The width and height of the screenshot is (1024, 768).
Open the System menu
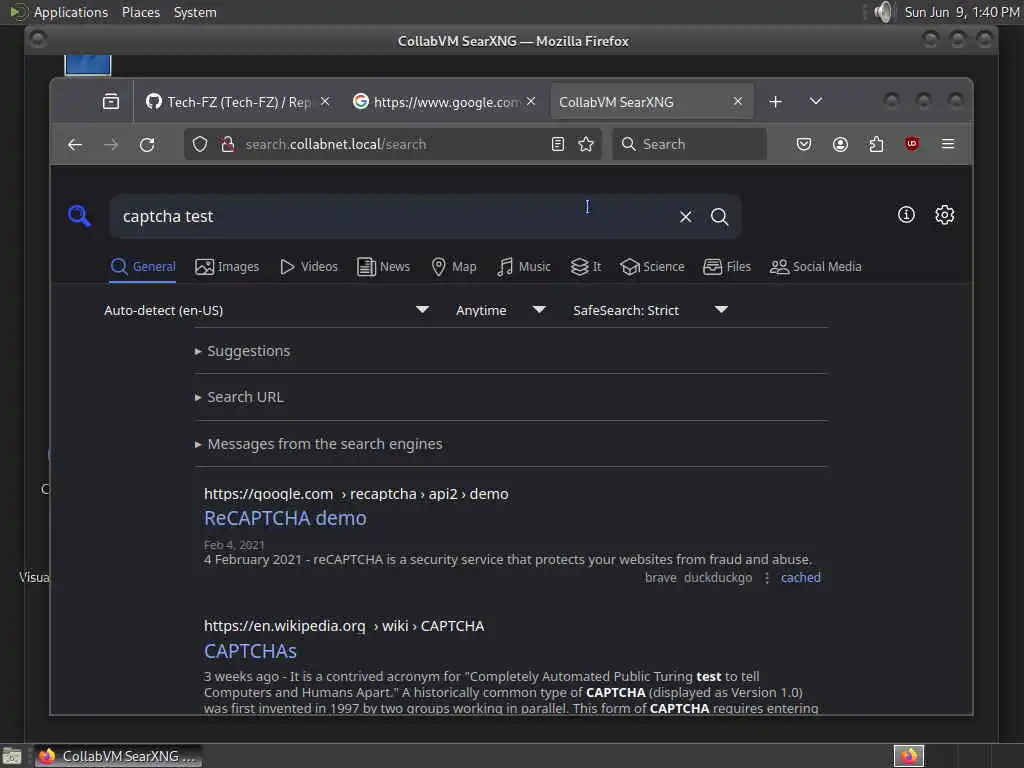[195, 12]
